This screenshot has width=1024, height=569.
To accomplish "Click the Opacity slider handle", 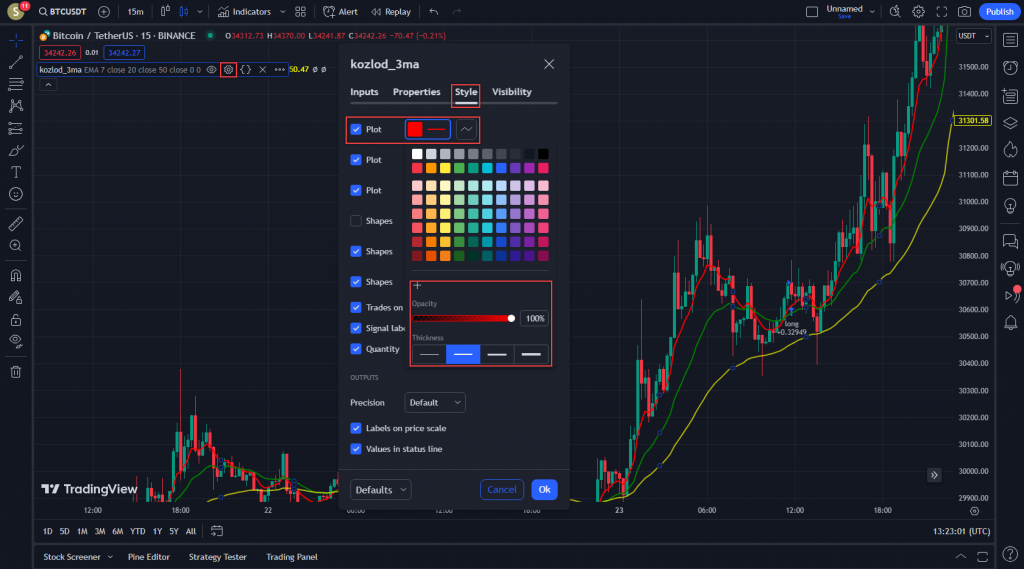I will click(x=511, y=318).
